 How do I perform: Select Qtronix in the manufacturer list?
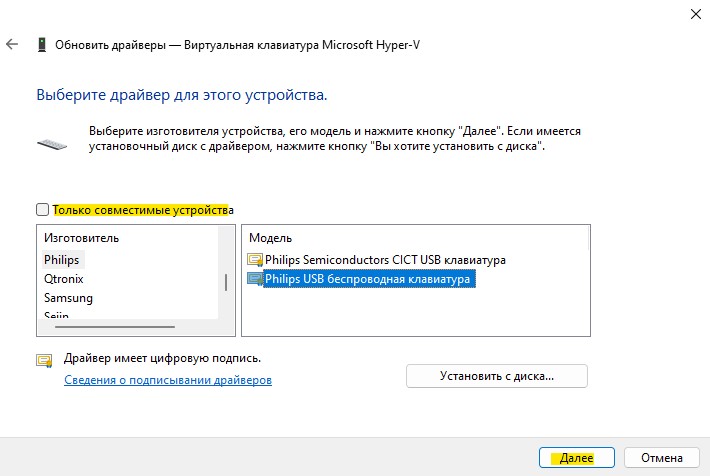pos(64,279)
